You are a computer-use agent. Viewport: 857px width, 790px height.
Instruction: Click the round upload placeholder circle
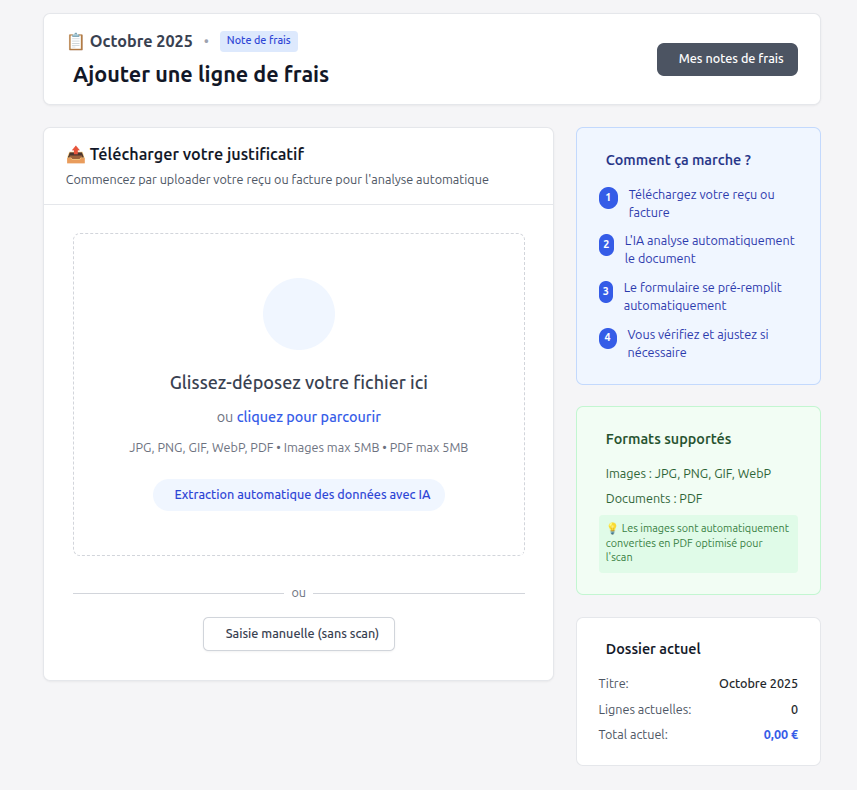pyautogui.click(x=299, y=314)
